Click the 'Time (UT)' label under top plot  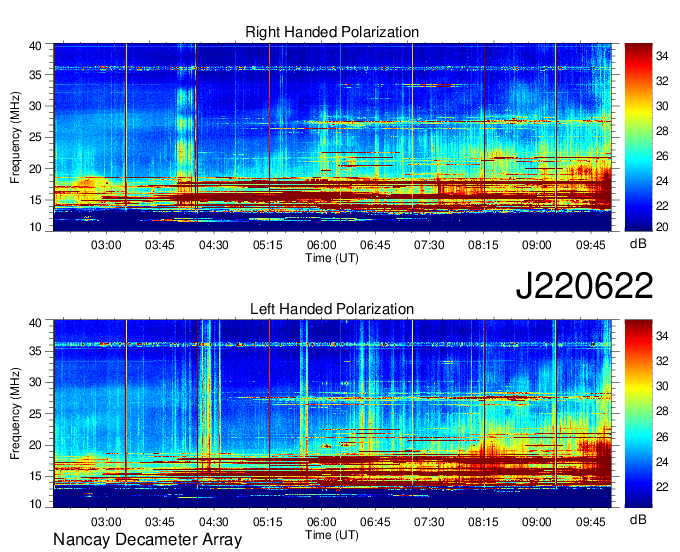[332, 258]
